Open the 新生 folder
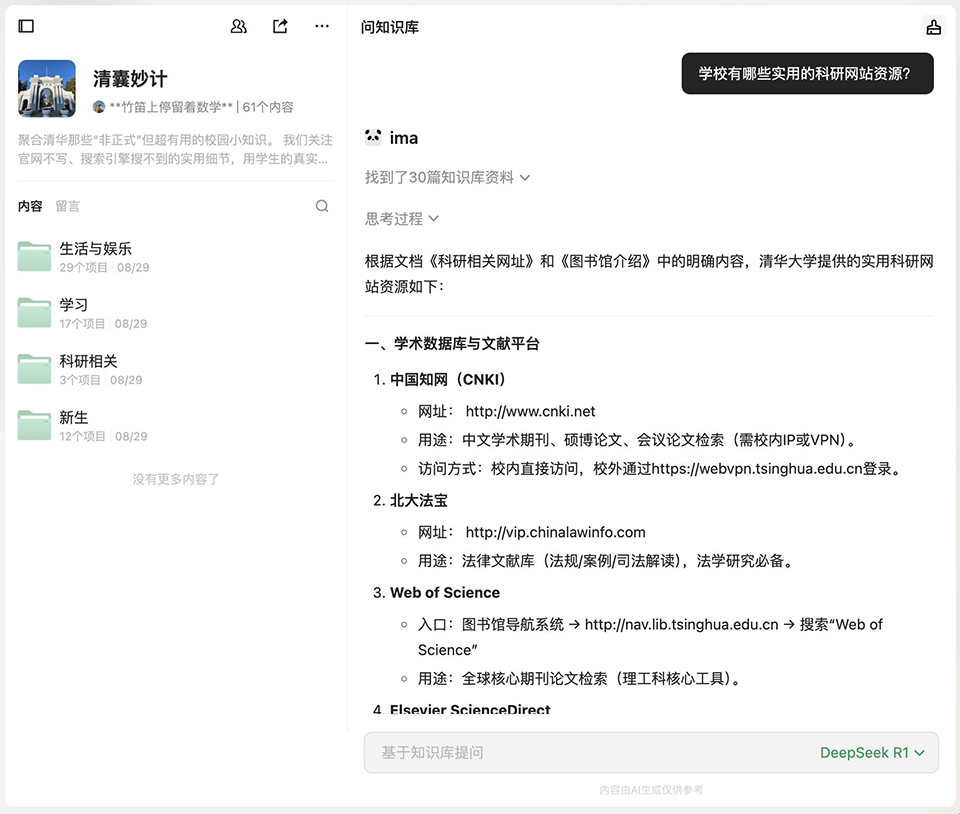Screen dimensions: 960x814 [x=74, y=417]
